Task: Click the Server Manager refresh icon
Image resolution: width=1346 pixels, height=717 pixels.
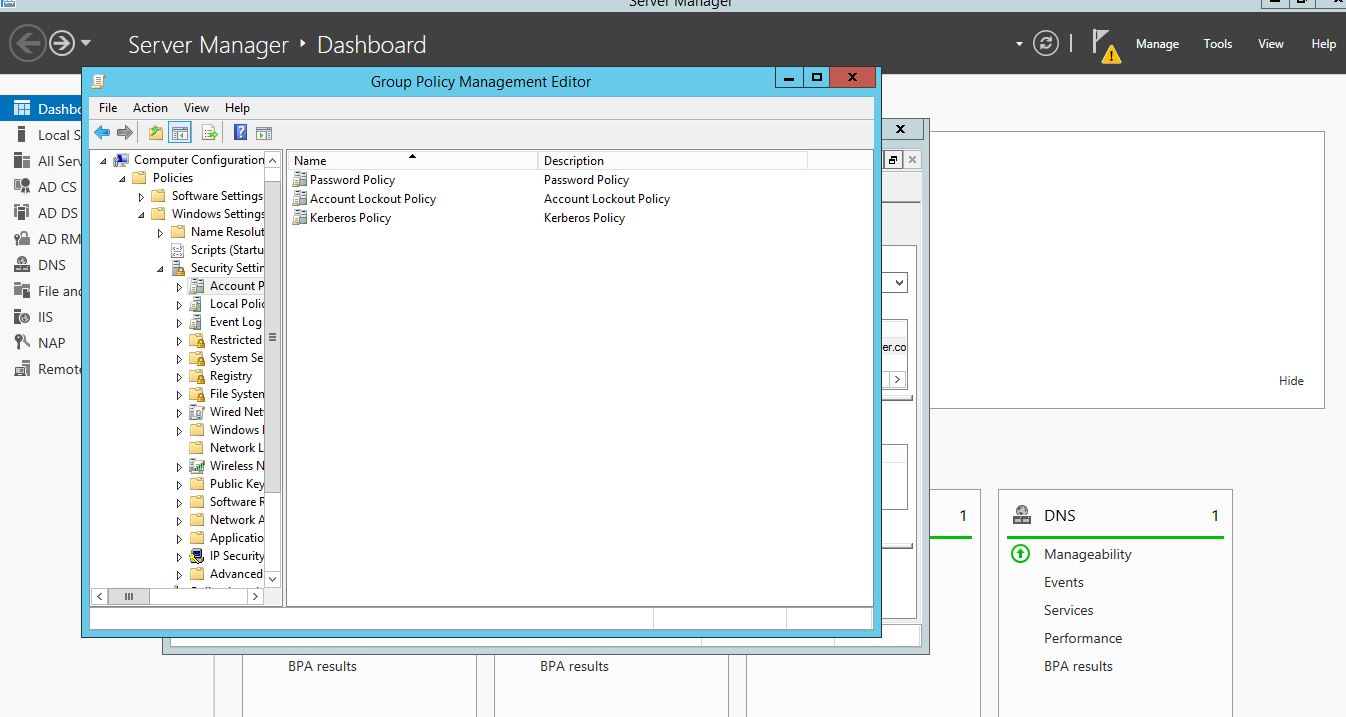Action: [x=1046, y=43]
